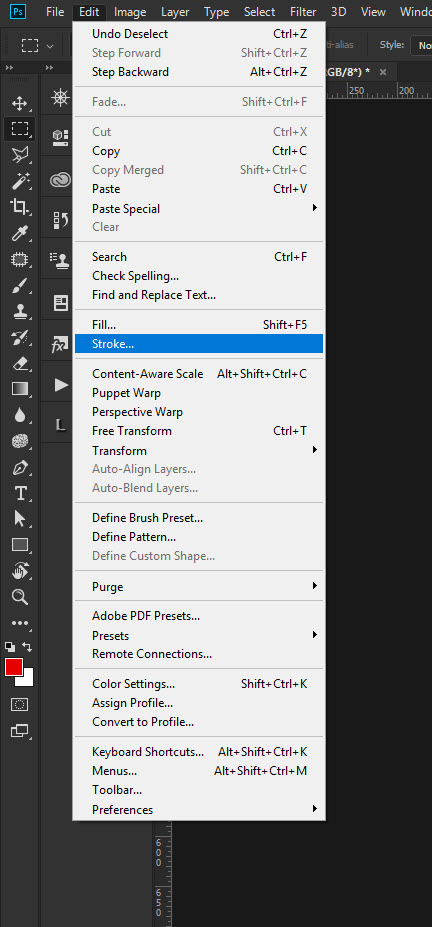Select the Rectangle shape tool
This screenshot has width=432, height=927.
(20, 545)
